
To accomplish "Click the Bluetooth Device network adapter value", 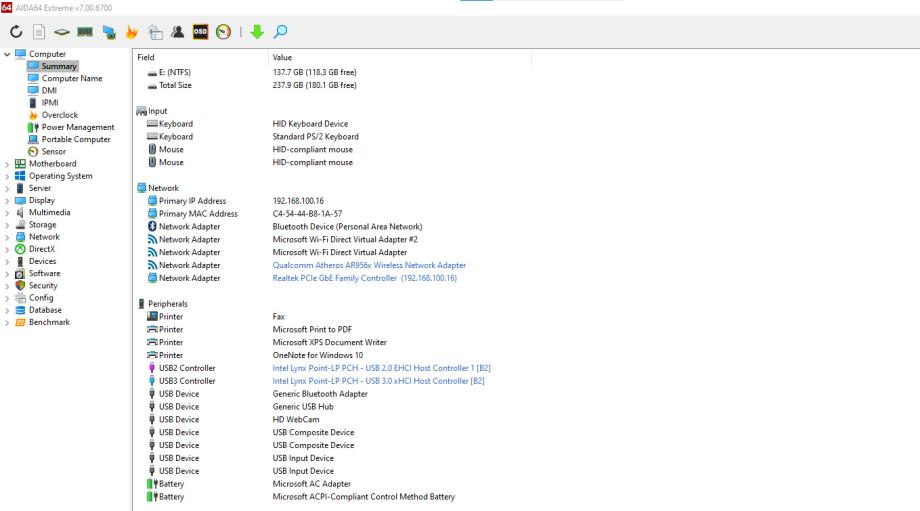I will tap(347, 226).
